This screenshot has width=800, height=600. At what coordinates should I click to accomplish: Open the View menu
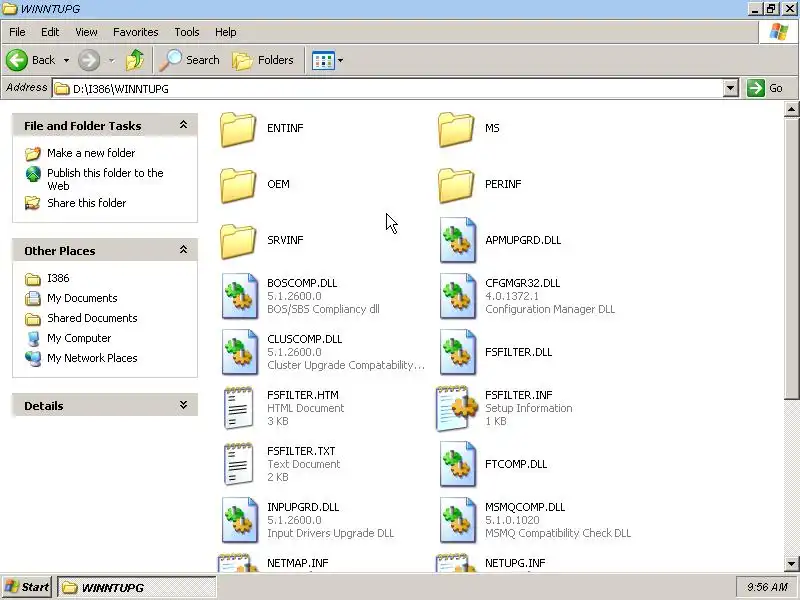pos(86,32)
